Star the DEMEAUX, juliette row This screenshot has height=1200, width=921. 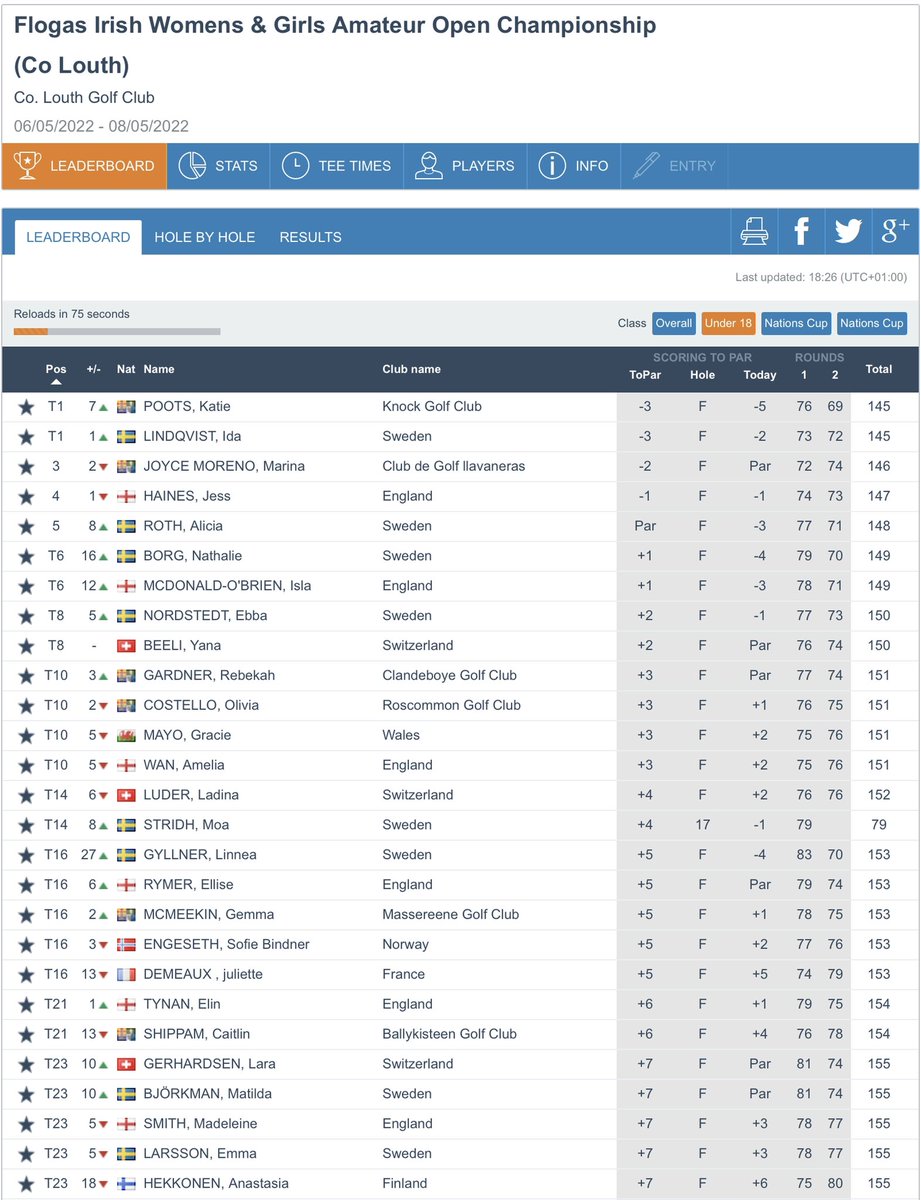(x=25, y=975)
